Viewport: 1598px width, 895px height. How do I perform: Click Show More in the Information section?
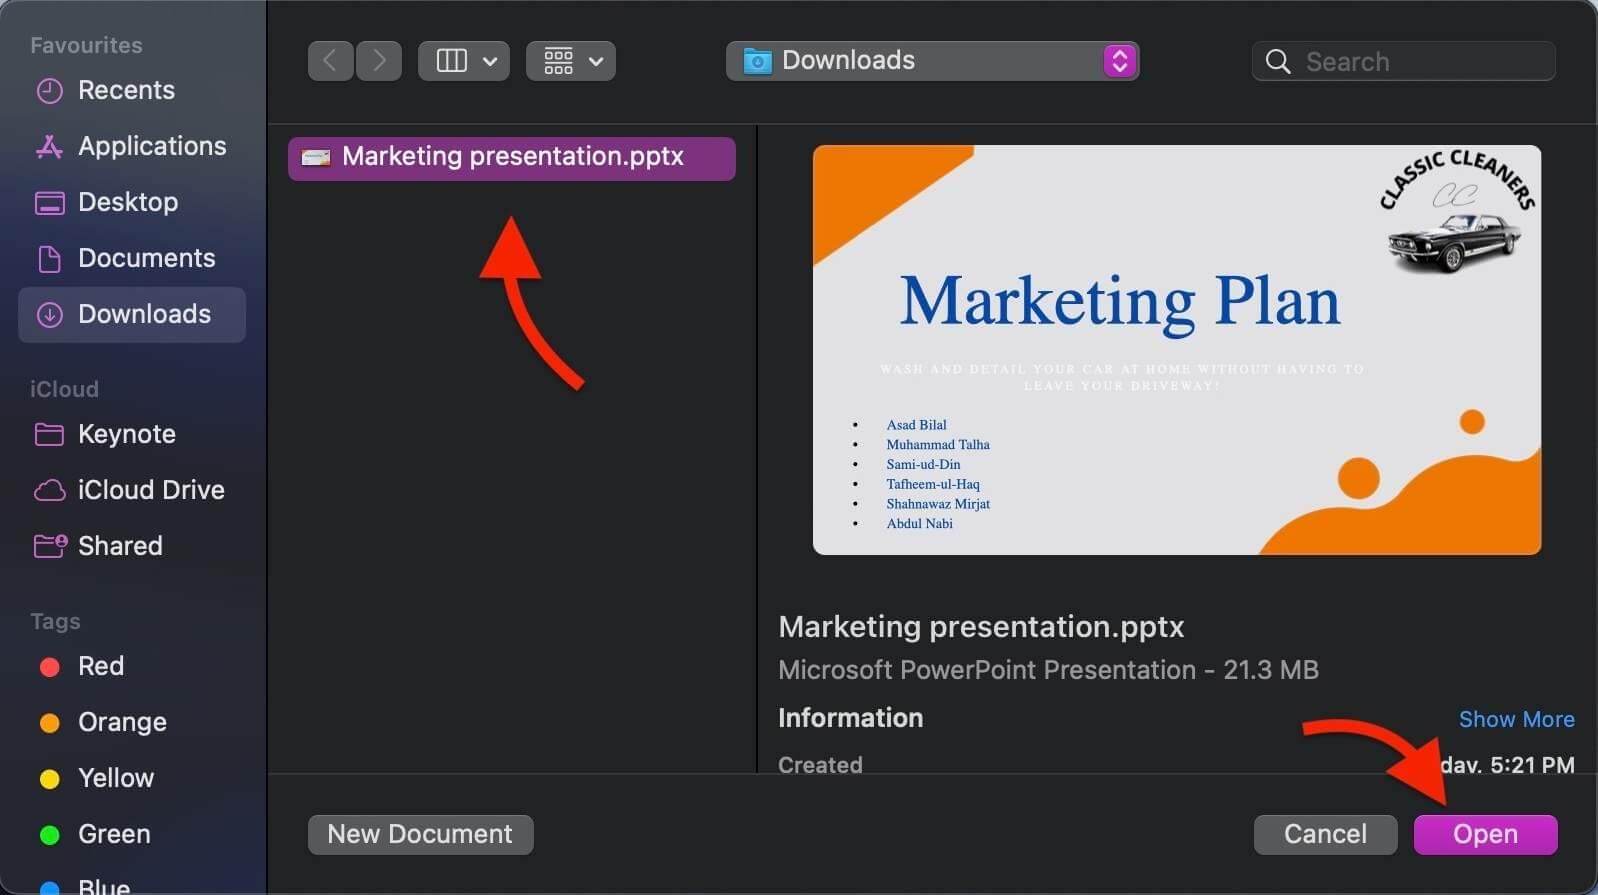[1516, 719]
